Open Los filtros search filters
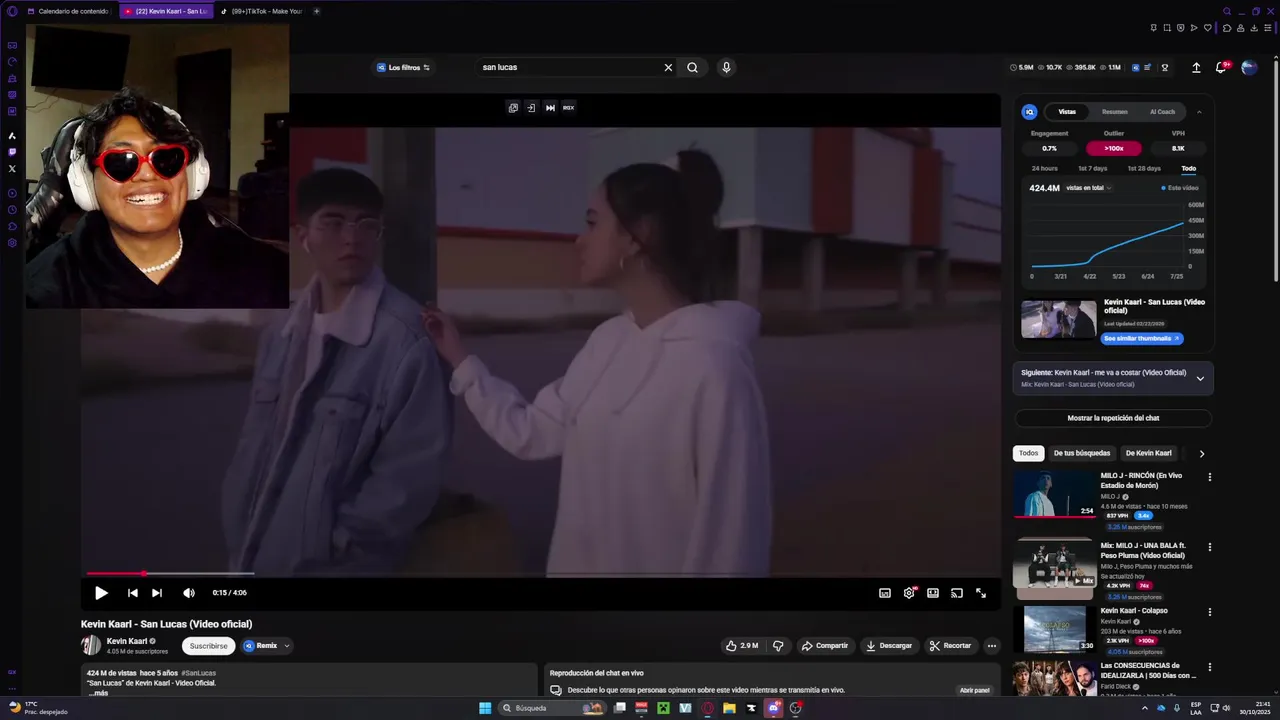 (x=403, y=67)
